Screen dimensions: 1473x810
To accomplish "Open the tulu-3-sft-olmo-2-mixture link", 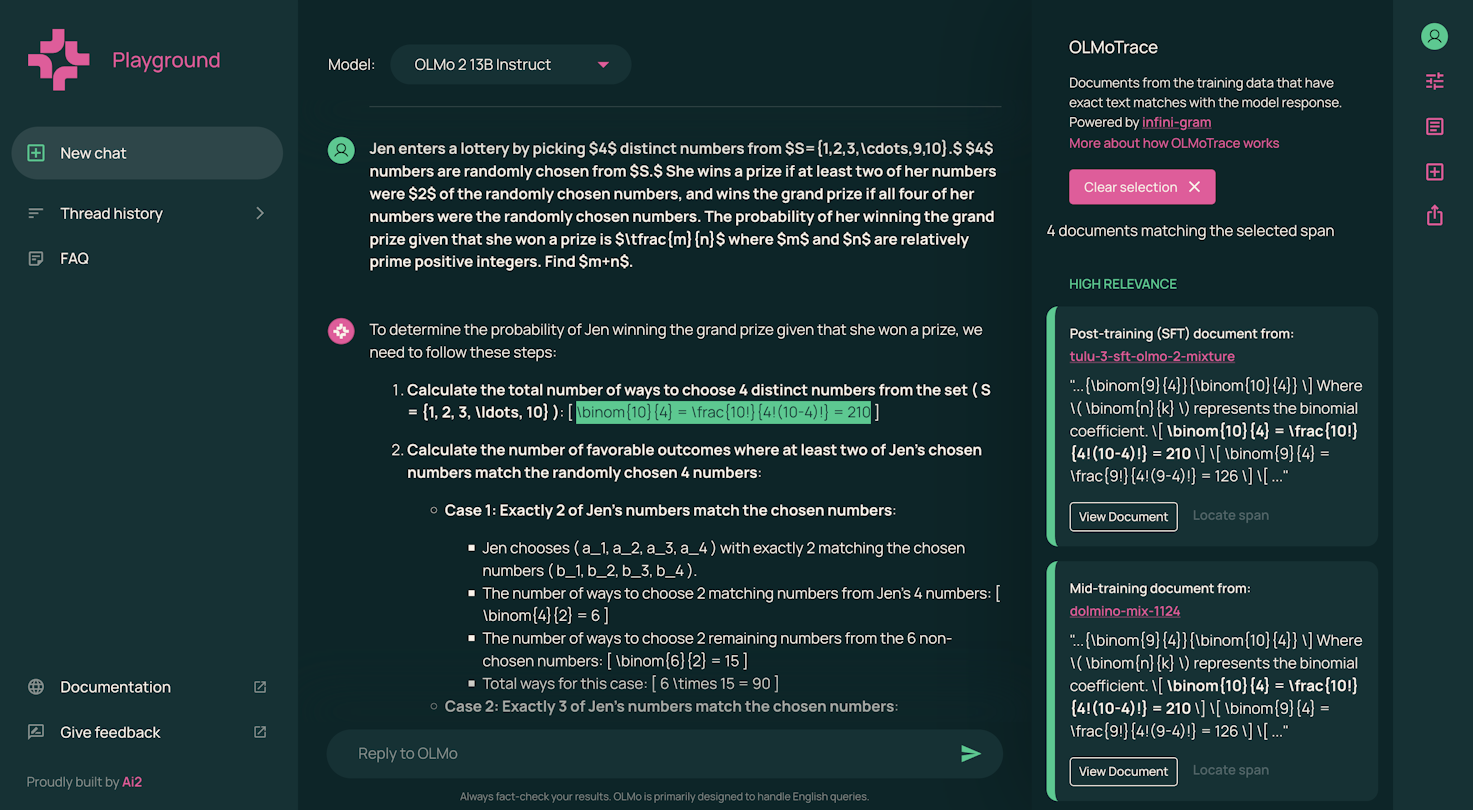I will click(1152, 356).
